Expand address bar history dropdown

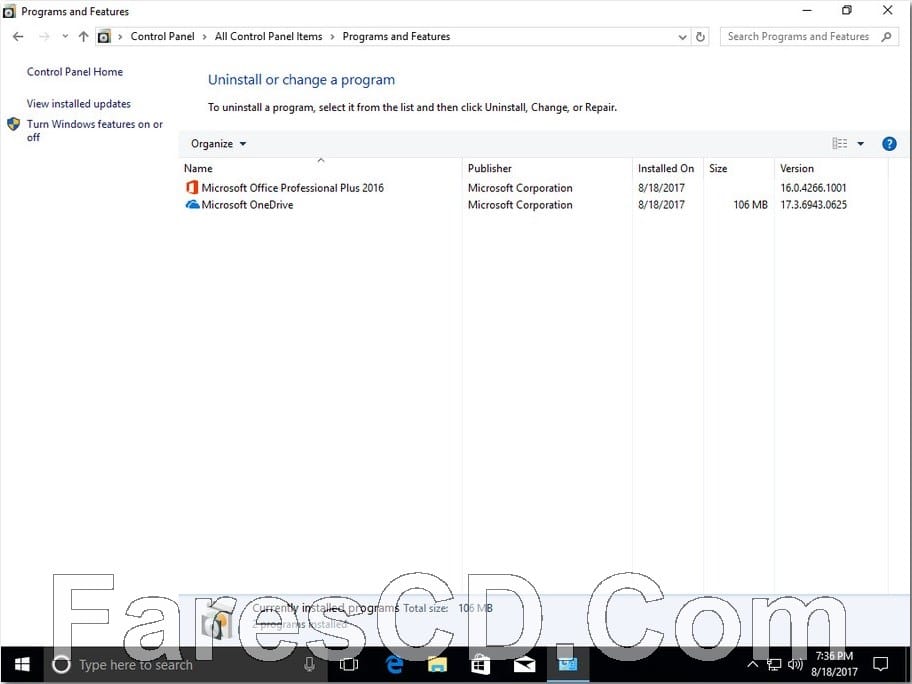pyautogui.click(x=682, y=37)
